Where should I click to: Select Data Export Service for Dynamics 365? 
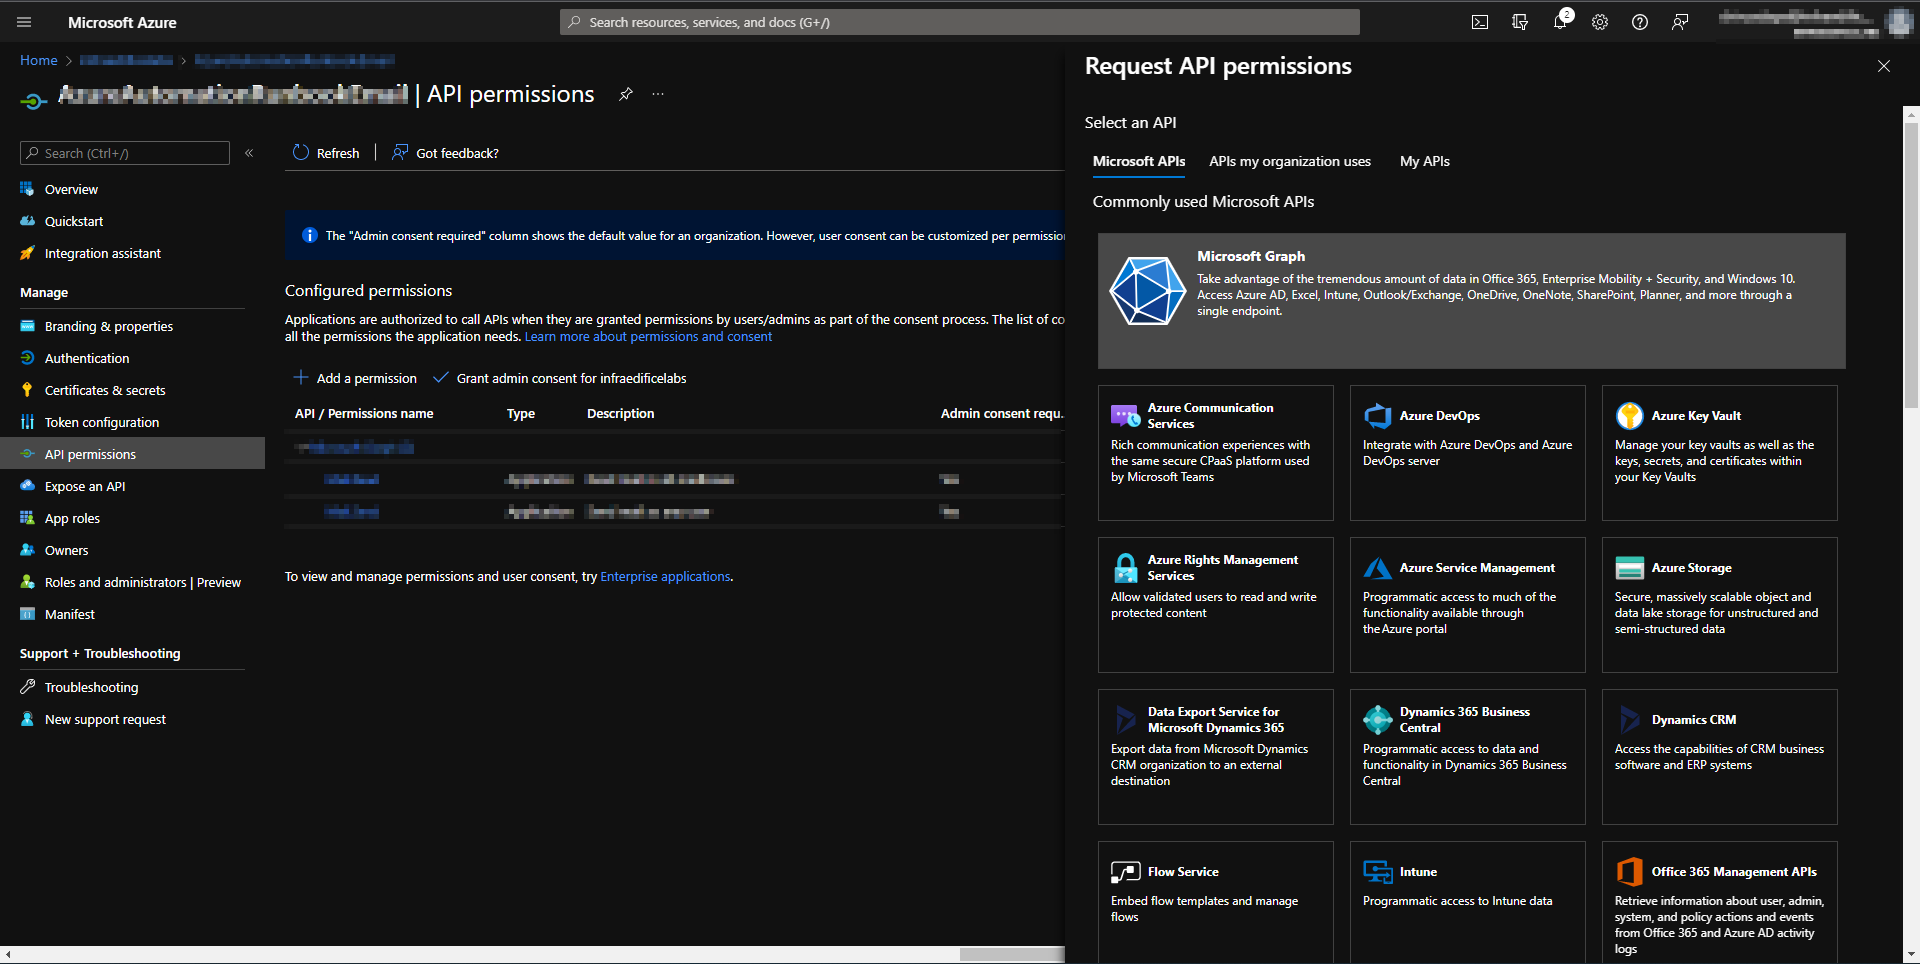click(x=1216, y=757)
